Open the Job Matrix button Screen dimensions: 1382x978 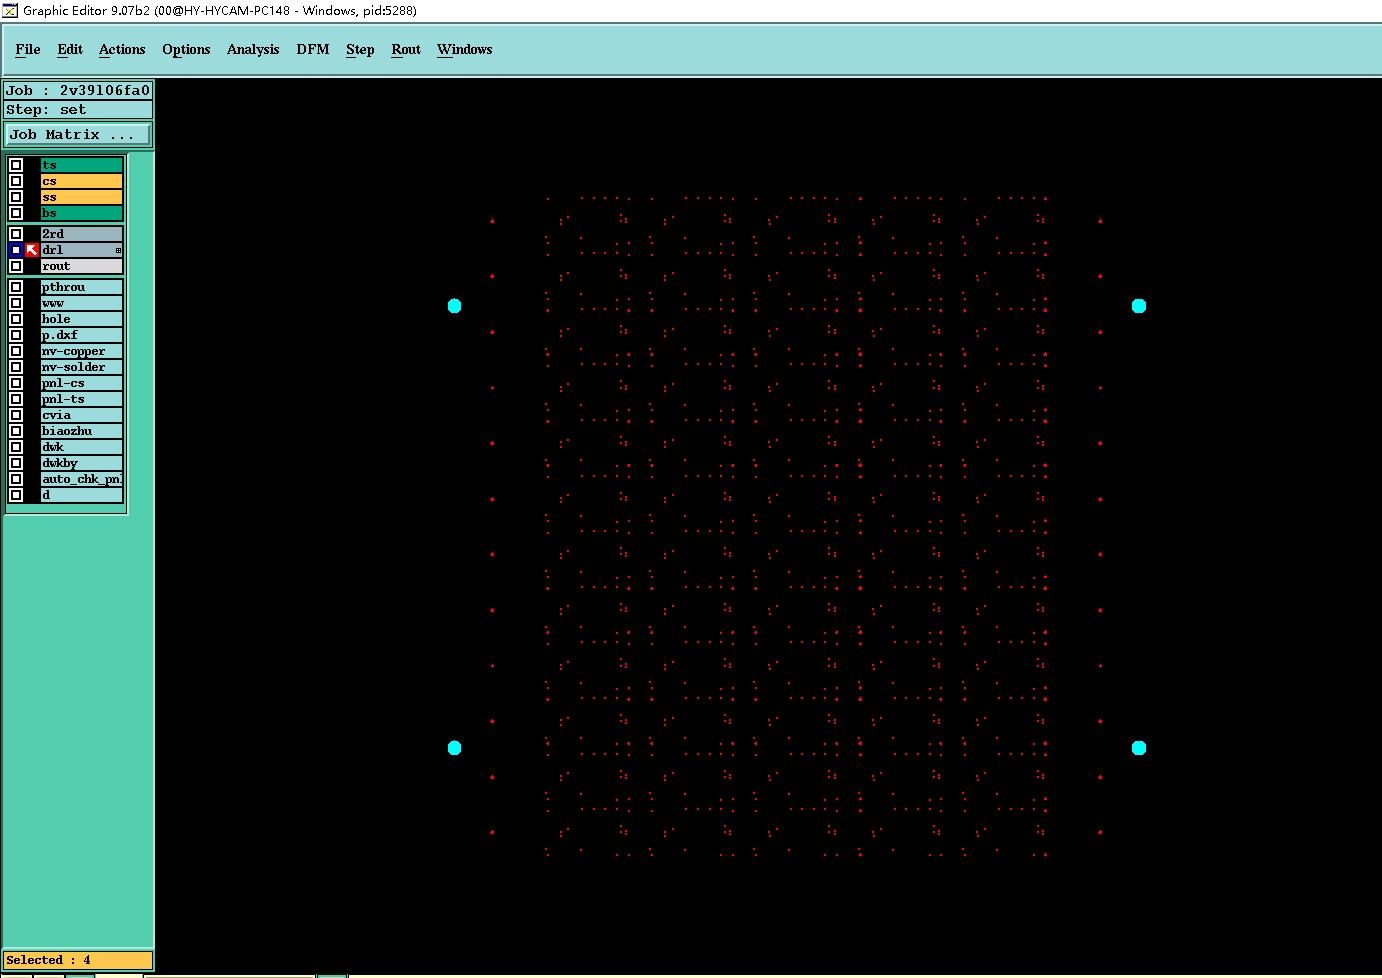pos(78,134)
